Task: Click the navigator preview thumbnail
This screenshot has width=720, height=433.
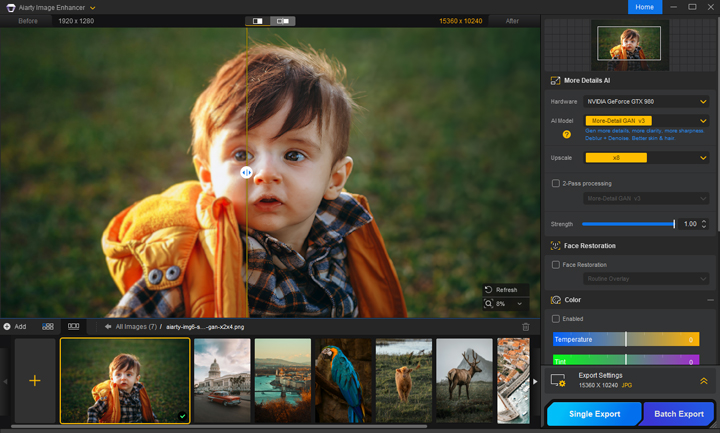Action: click(x=629, y=45)
